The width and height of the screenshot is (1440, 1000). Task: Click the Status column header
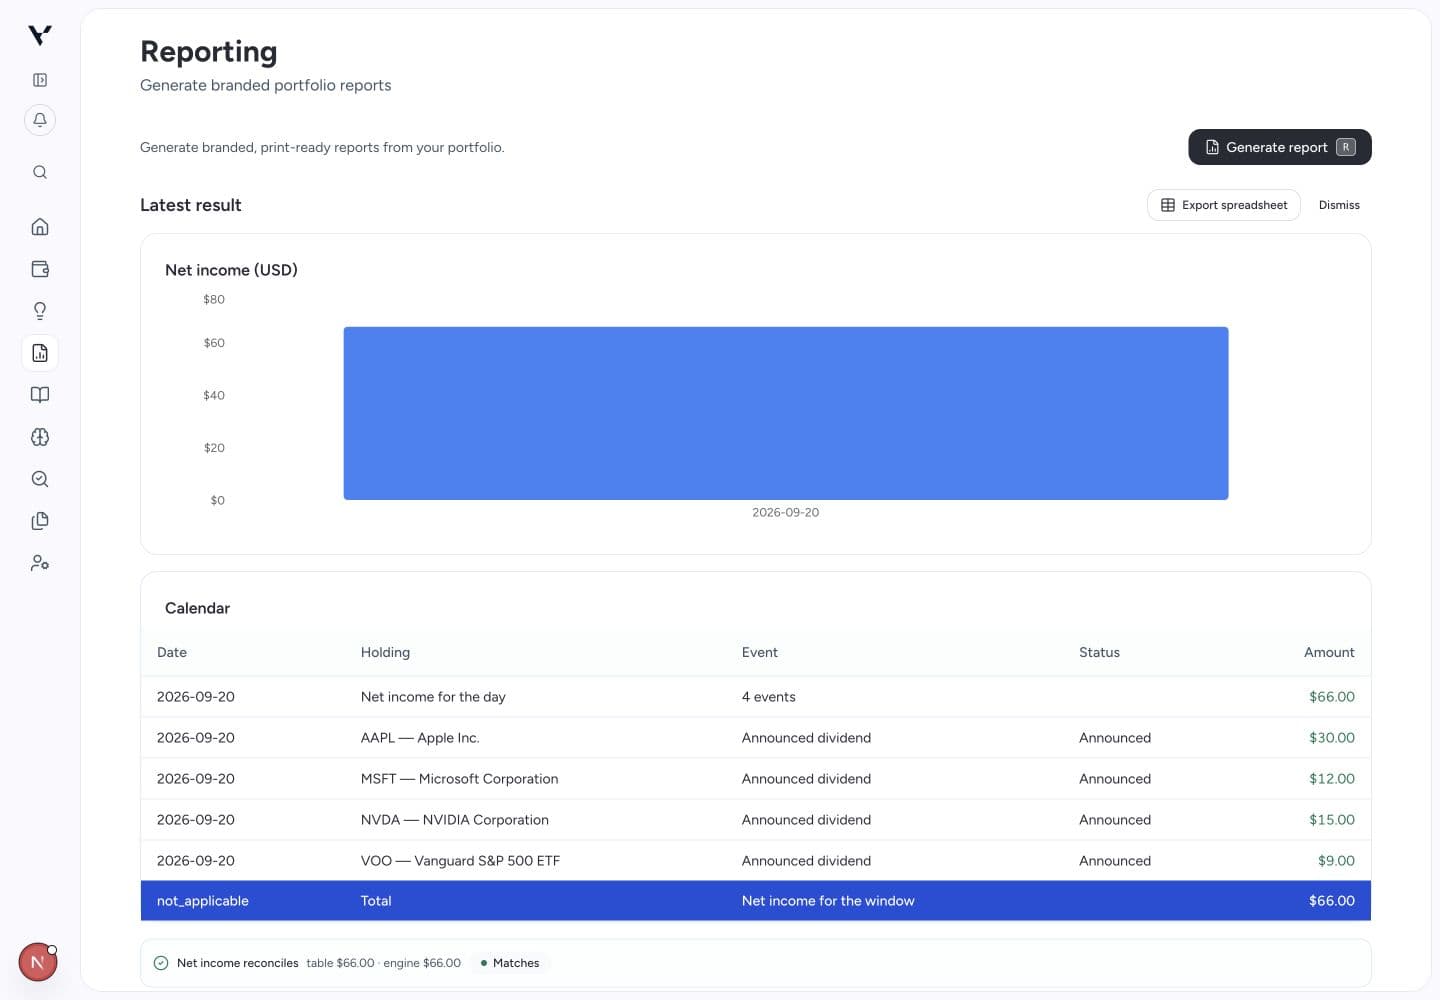pos(1099,652)
